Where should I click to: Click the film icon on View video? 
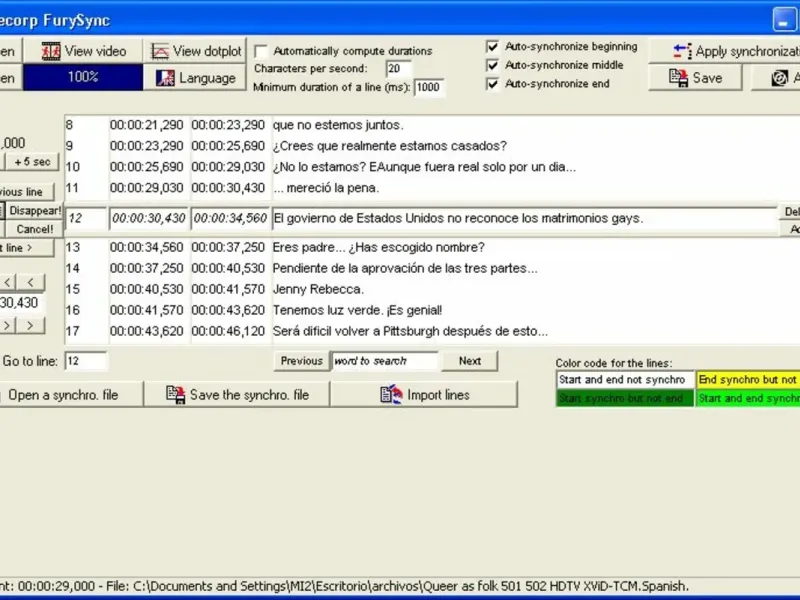tap(51, 52)
